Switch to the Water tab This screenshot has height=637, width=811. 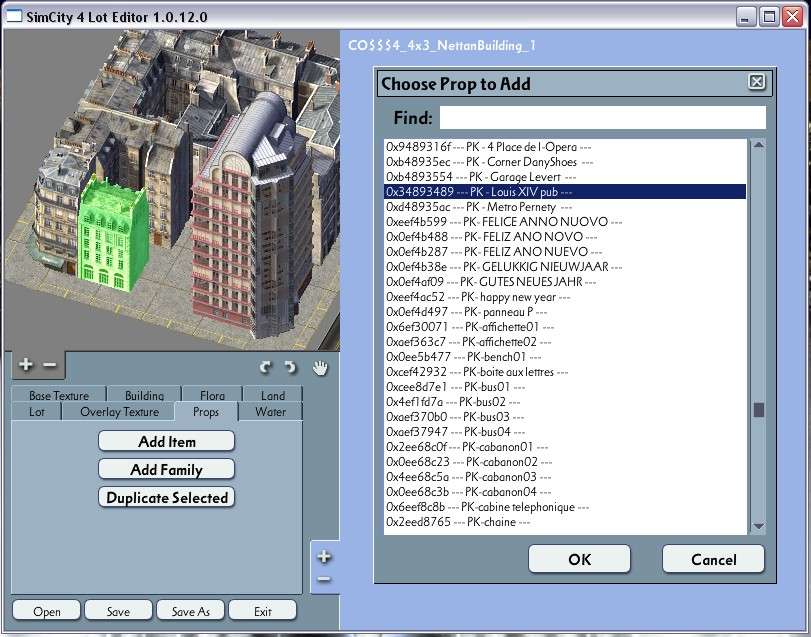click(271, 412)
